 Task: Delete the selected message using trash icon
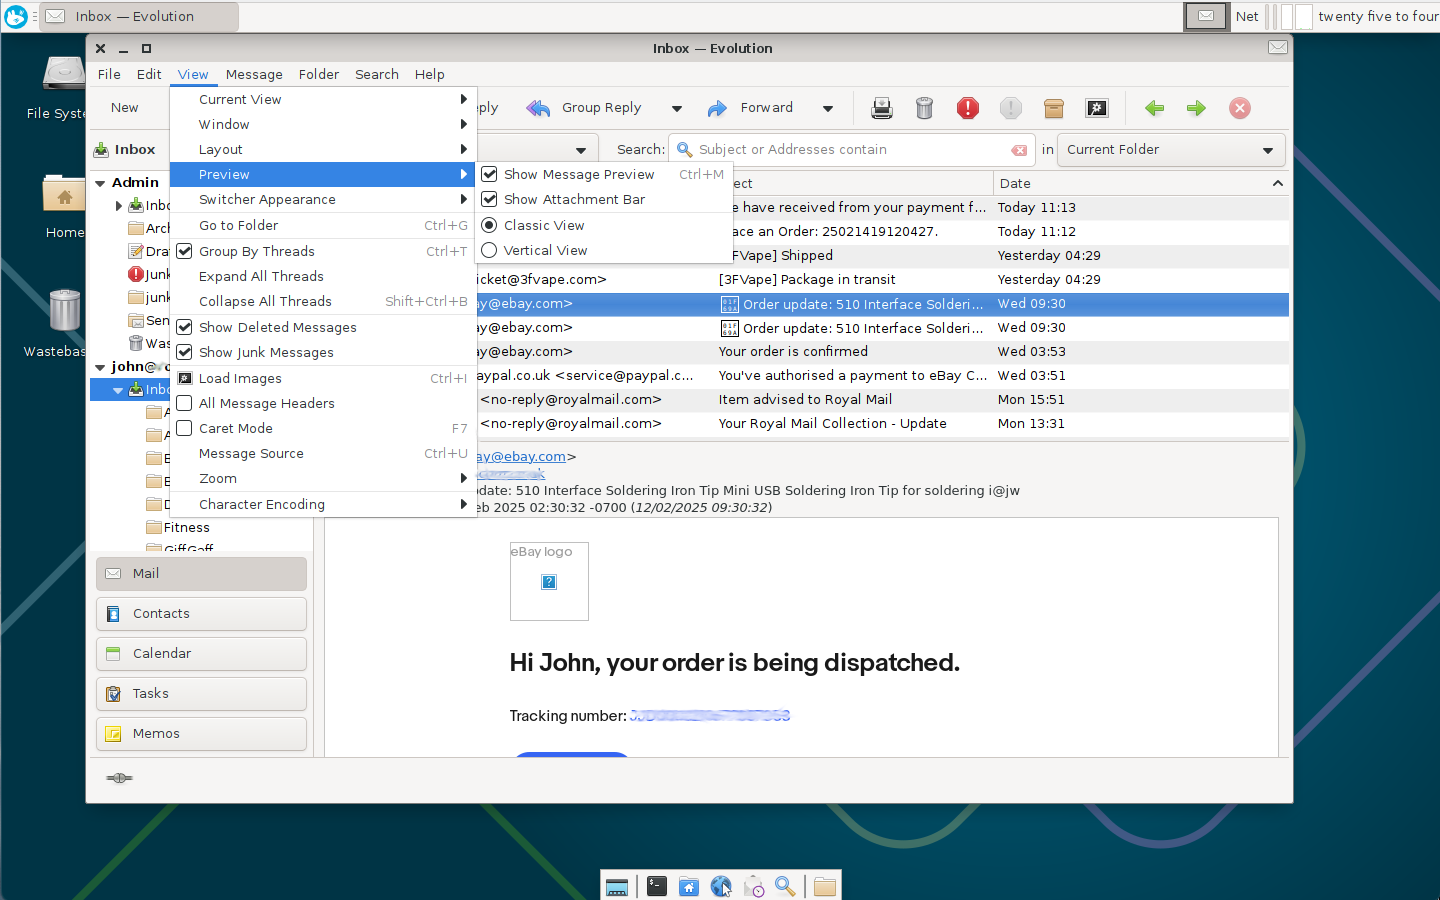pyautogui.click(x=924, y=108)
